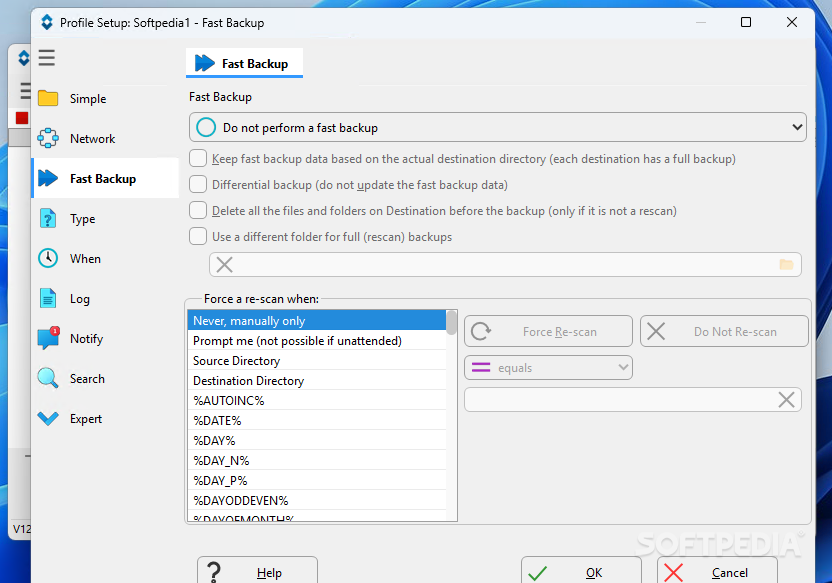The height and width of the screenshot is (583, 832).
Task: Open the Notify section
Action: coord(106,338)
